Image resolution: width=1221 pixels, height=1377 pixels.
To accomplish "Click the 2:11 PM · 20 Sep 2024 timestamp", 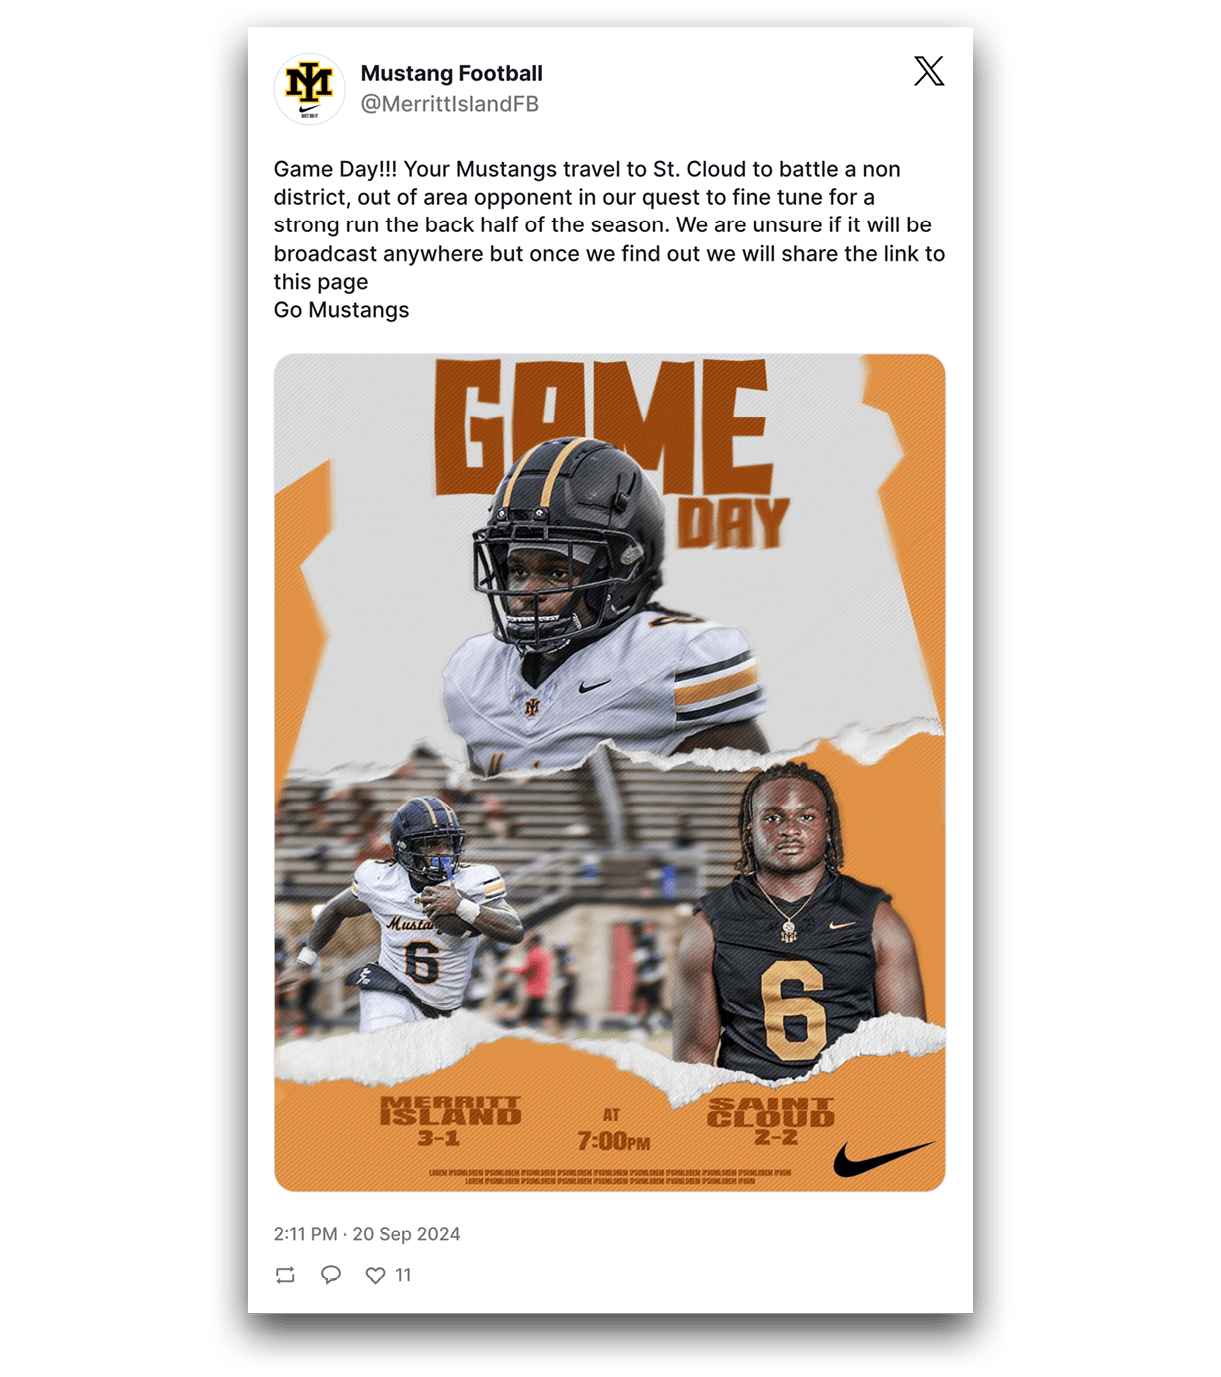I will (x=367, y=1234).
